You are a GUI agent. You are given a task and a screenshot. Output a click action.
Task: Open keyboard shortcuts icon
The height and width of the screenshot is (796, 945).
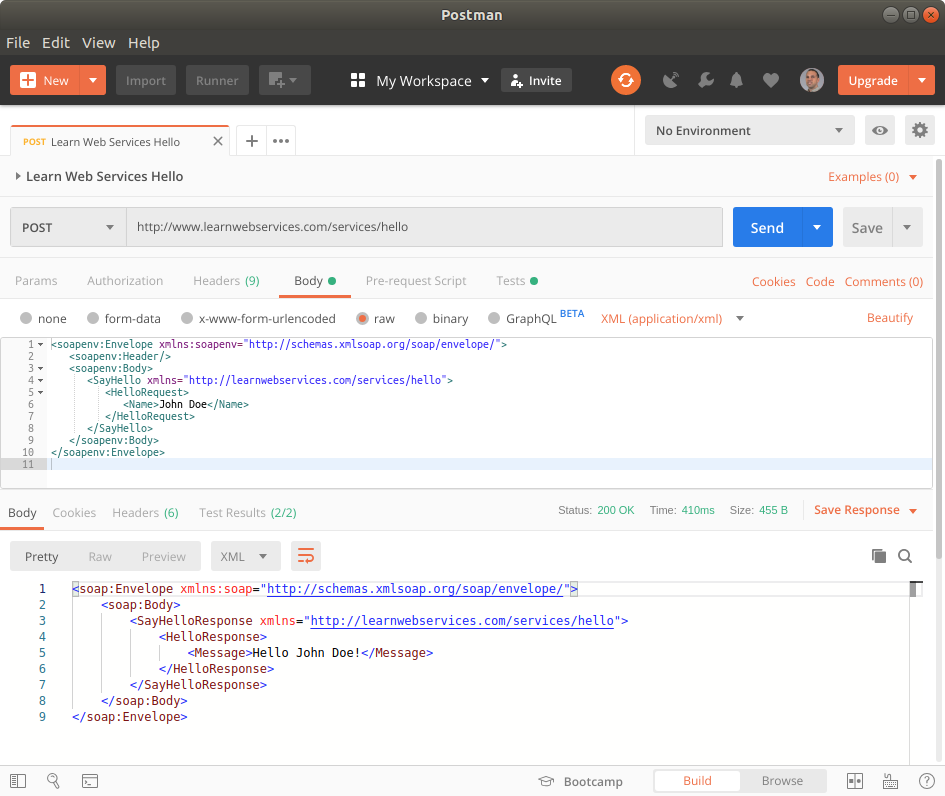(890, 781)
